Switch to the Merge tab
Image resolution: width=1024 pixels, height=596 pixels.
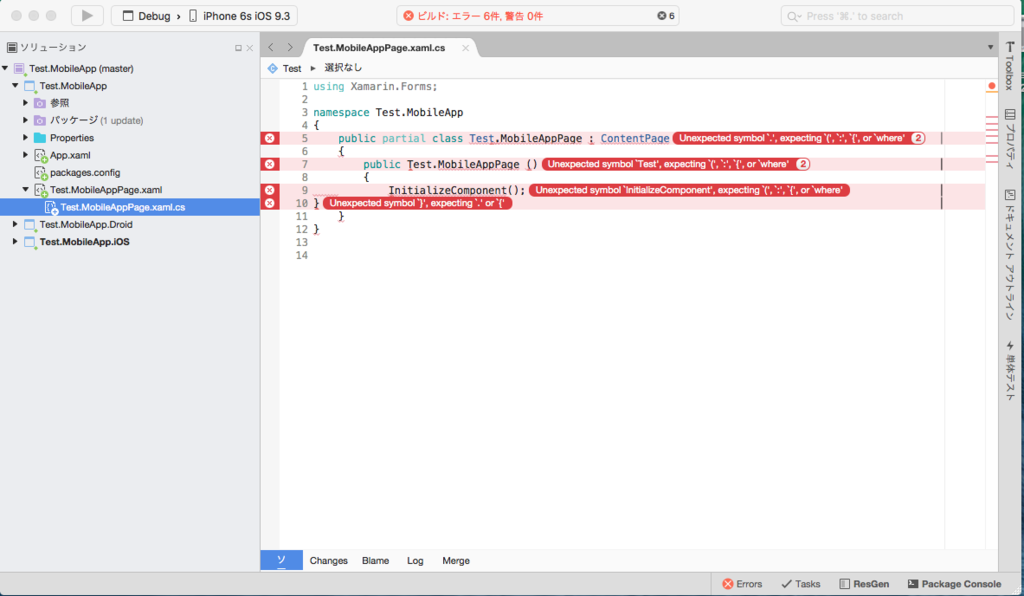(x=456, y=560)
